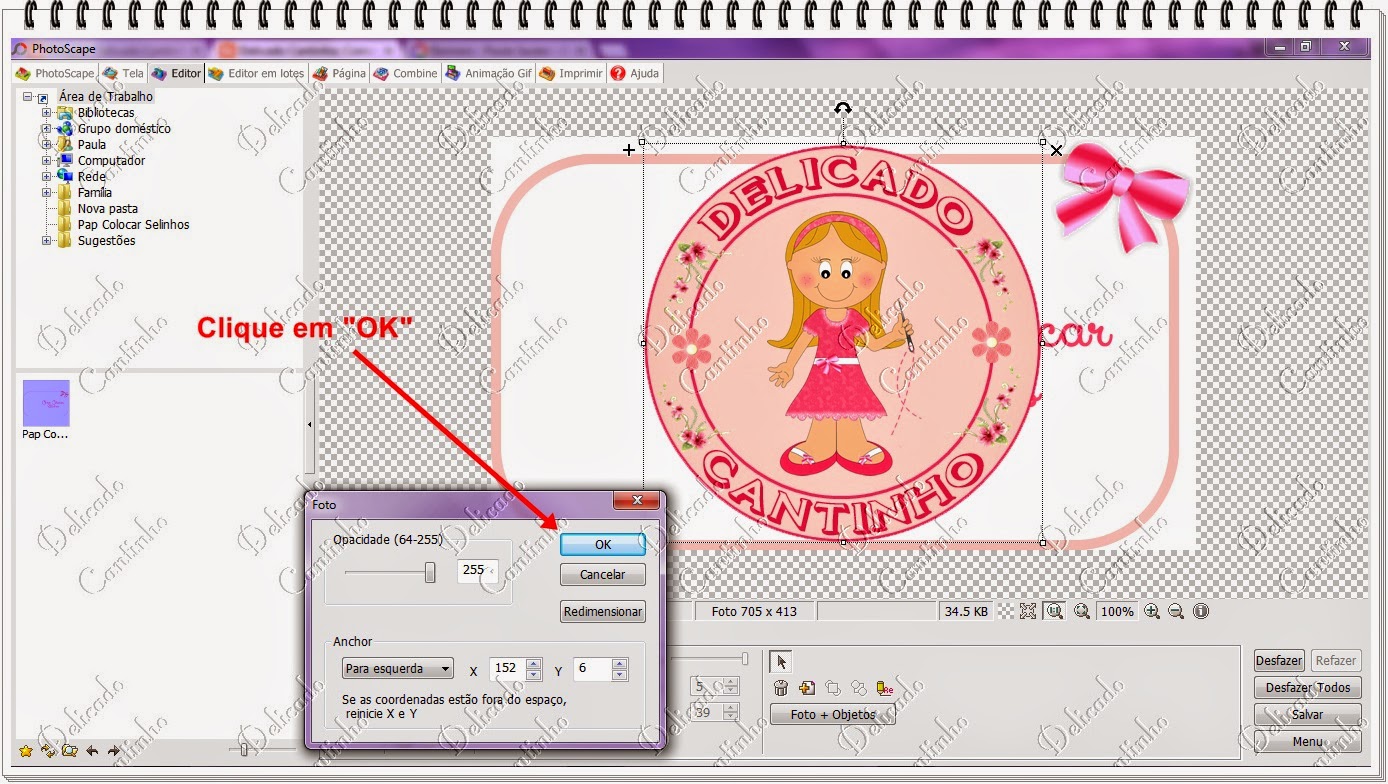Click the plus handle on object corner
Image resolution: width=1388 pixels, height=784 pixels.
(629, 150)
